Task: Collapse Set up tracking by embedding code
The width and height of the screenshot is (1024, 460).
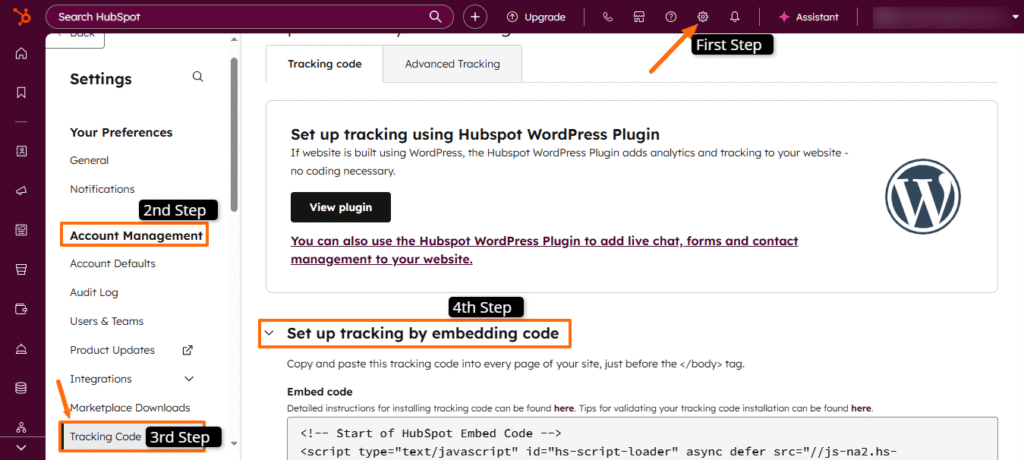Action: (269, 334)
